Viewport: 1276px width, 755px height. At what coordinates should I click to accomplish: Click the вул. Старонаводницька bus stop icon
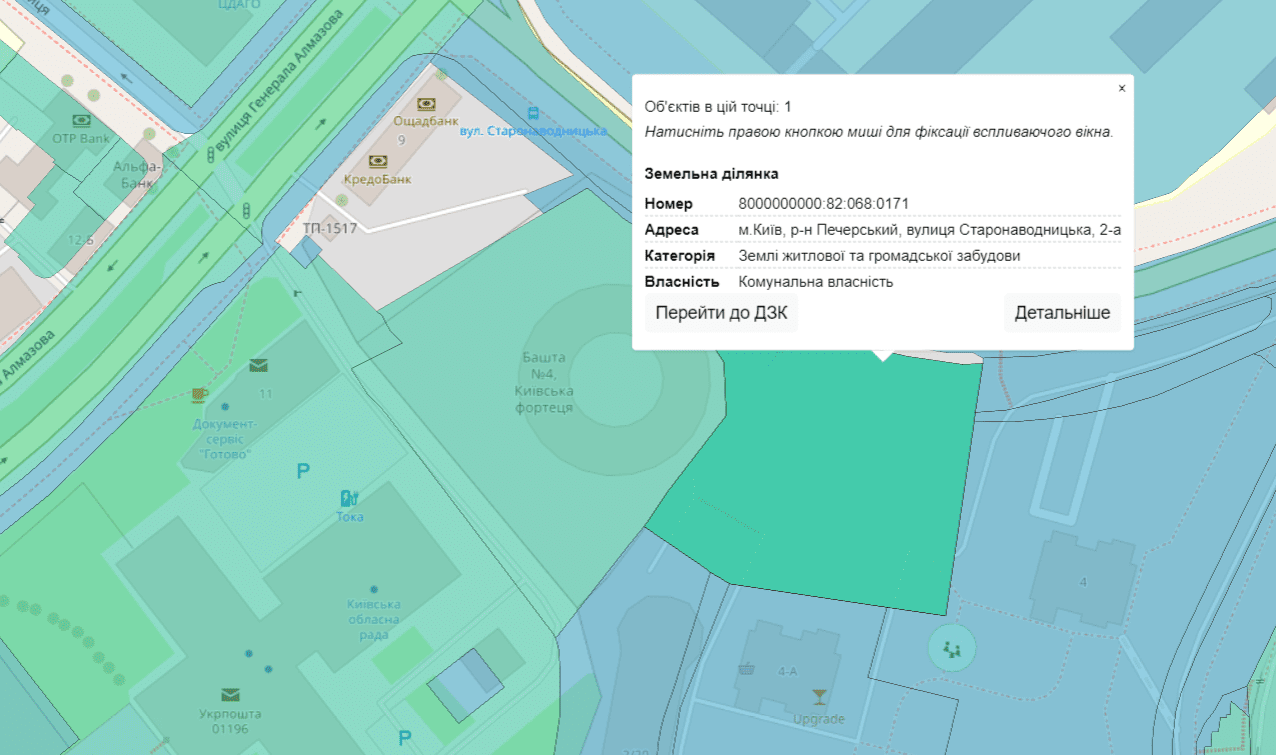533,114
